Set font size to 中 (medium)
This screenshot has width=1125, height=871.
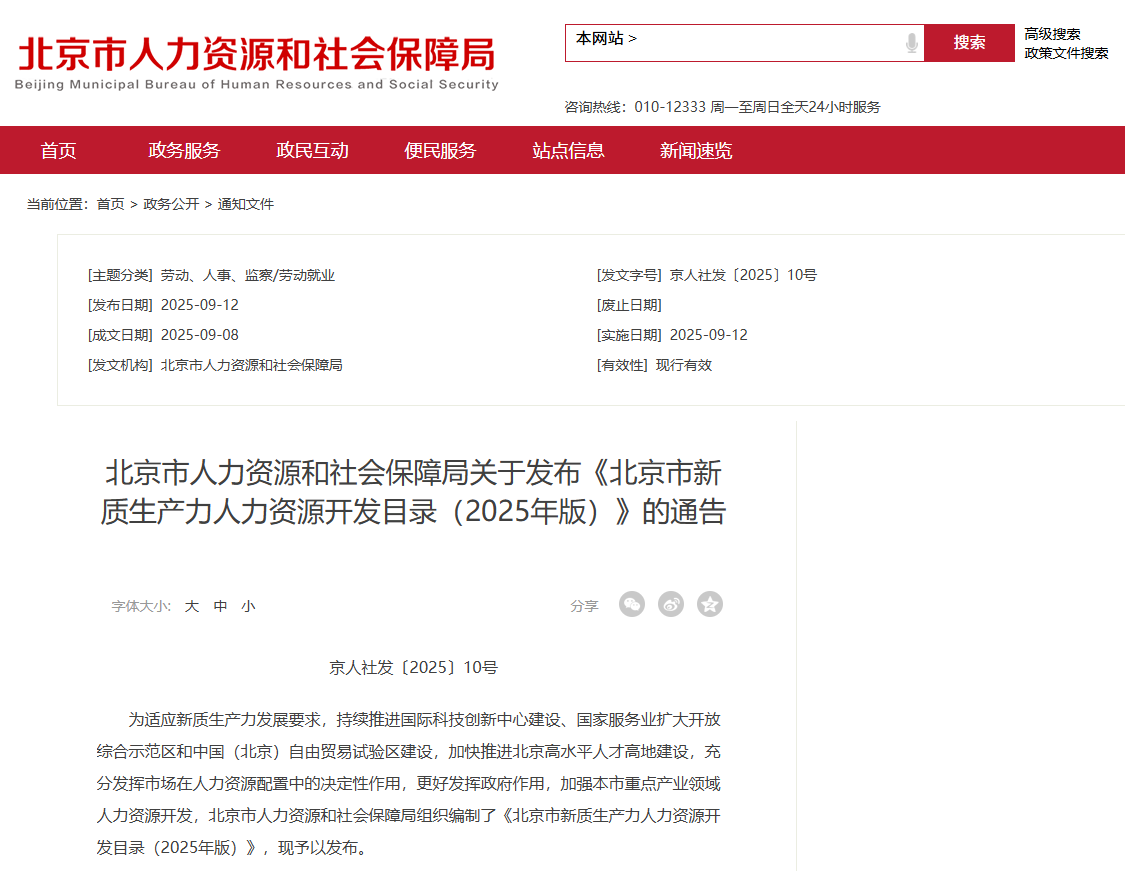coord(221,606)
